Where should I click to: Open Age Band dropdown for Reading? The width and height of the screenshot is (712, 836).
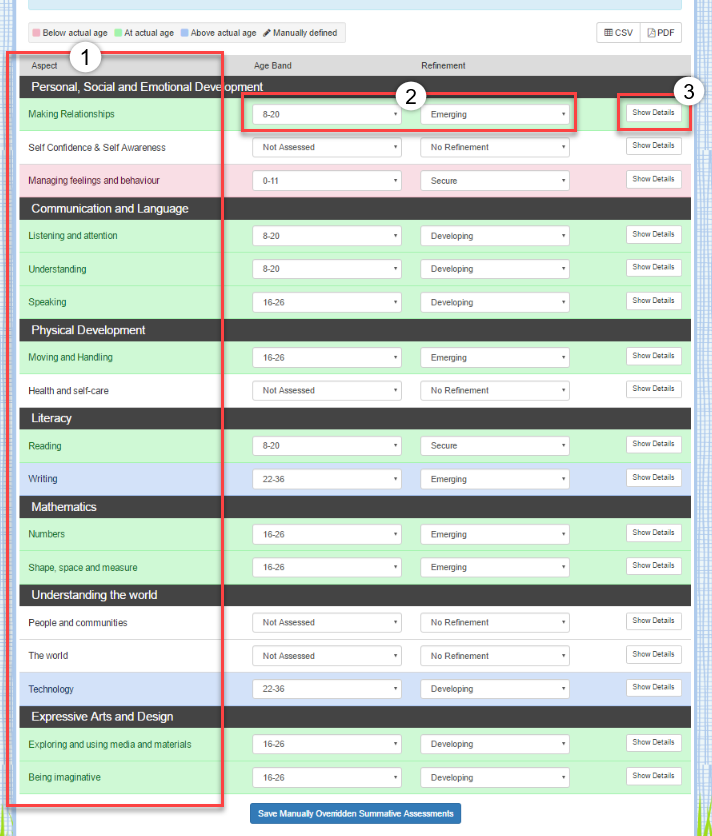coord(327,446)
